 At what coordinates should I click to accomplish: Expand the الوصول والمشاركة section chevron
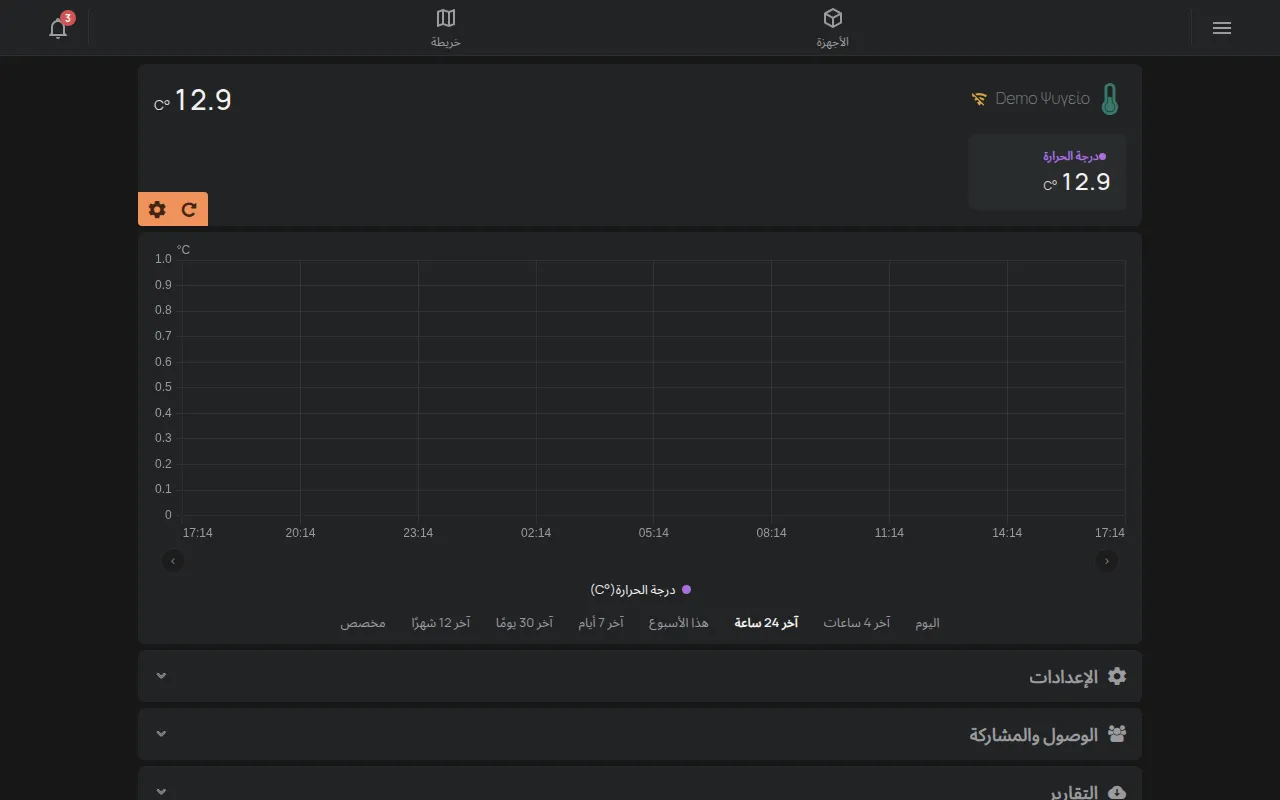161,734
